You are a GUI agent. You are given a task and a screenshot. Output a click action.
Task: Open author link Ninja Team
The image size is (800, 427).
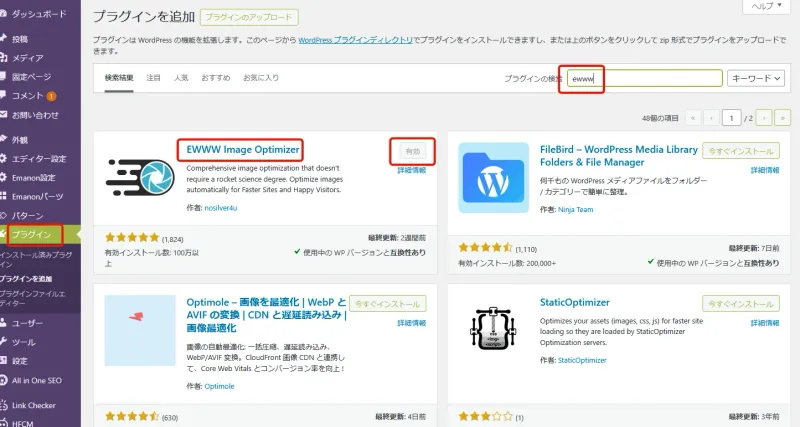[576, 210]
